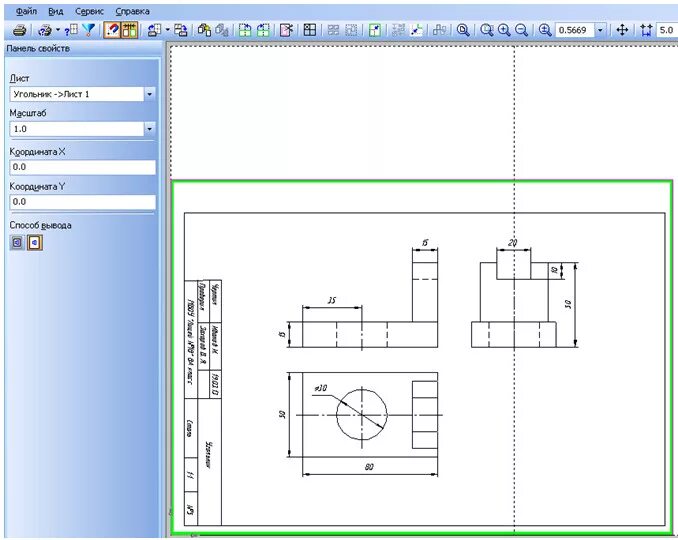Click the second rotate-documents icon
Image resolution: width=678 pixels, height=540 pixels.
tap(181, 30)
